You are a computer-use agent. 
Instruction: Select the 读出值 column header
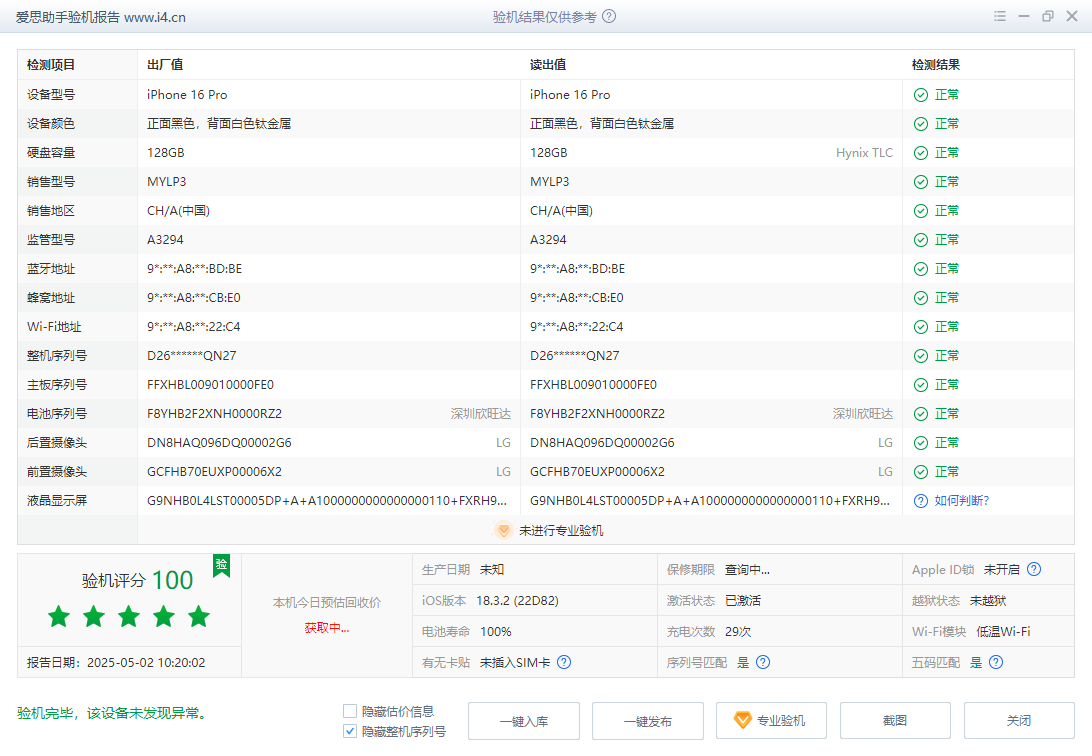[x=548, y=65]
